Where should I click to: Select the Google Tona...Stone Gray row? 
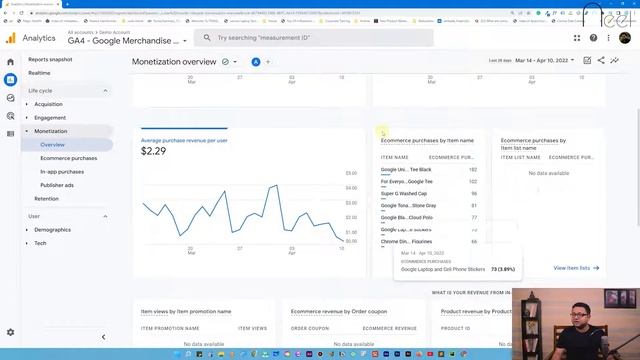[429, 206]
